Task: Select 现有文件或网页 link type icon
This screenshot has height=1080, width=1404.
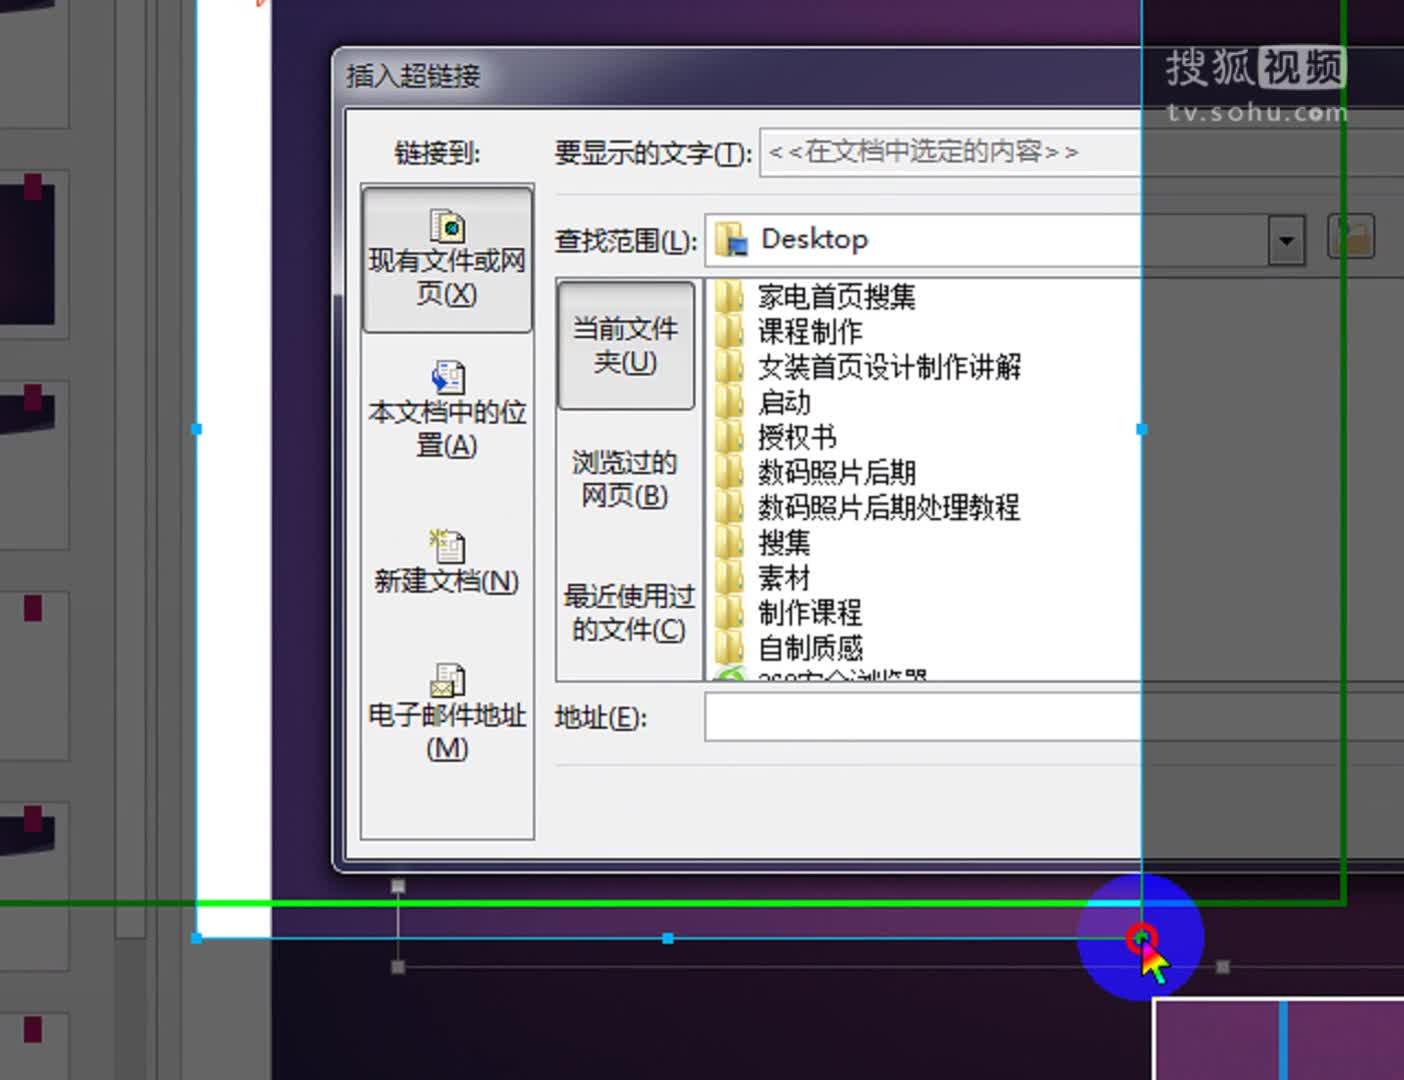Action: pyautogui.click(x=446, y=223)
